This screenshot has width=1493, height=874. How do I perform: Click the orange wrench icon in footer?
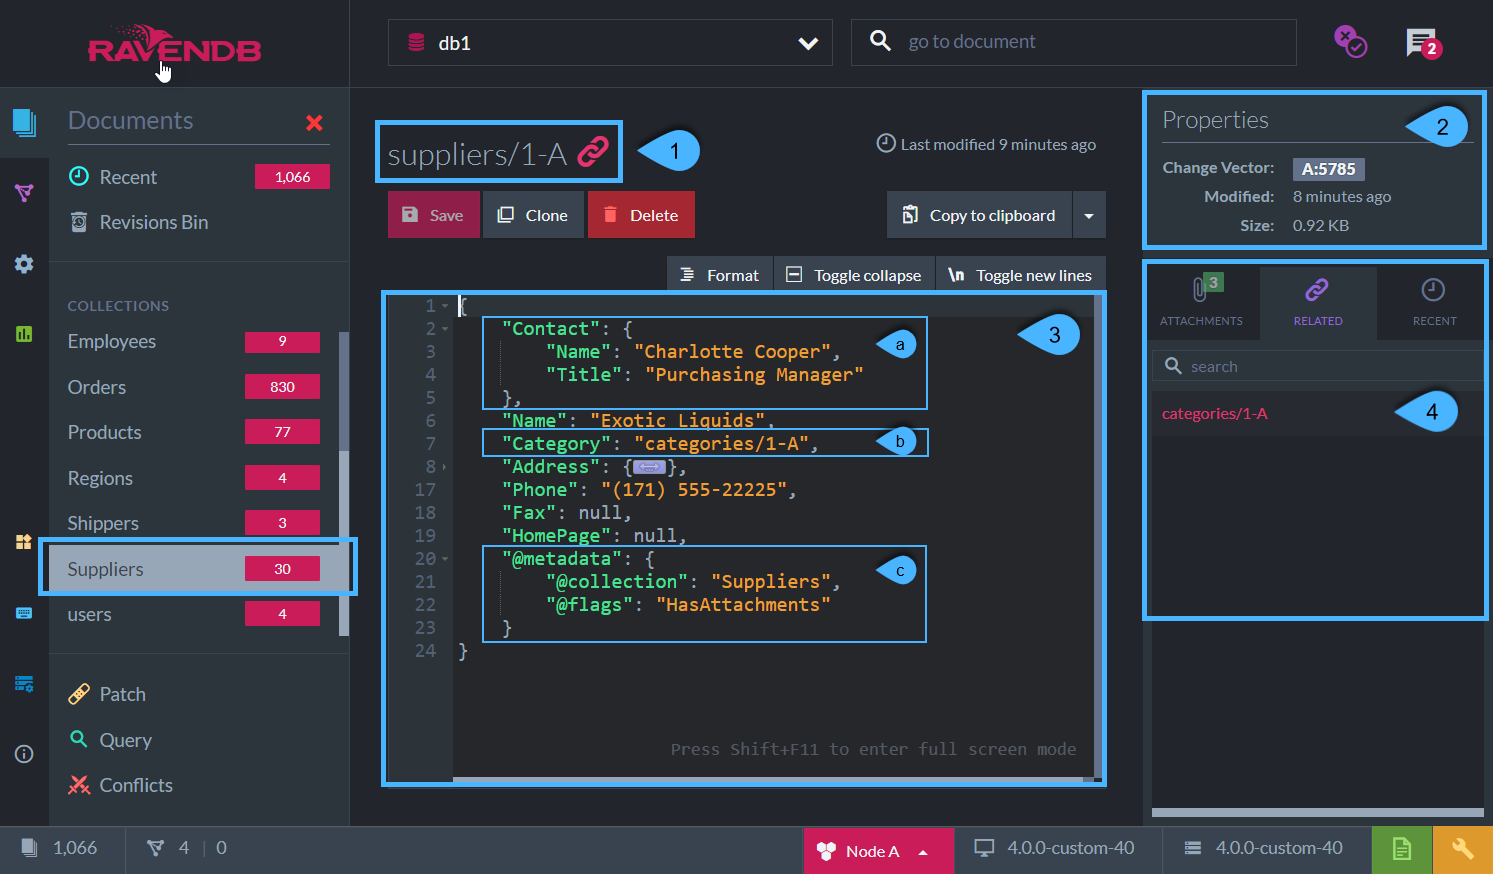[x=1463, y=850]
